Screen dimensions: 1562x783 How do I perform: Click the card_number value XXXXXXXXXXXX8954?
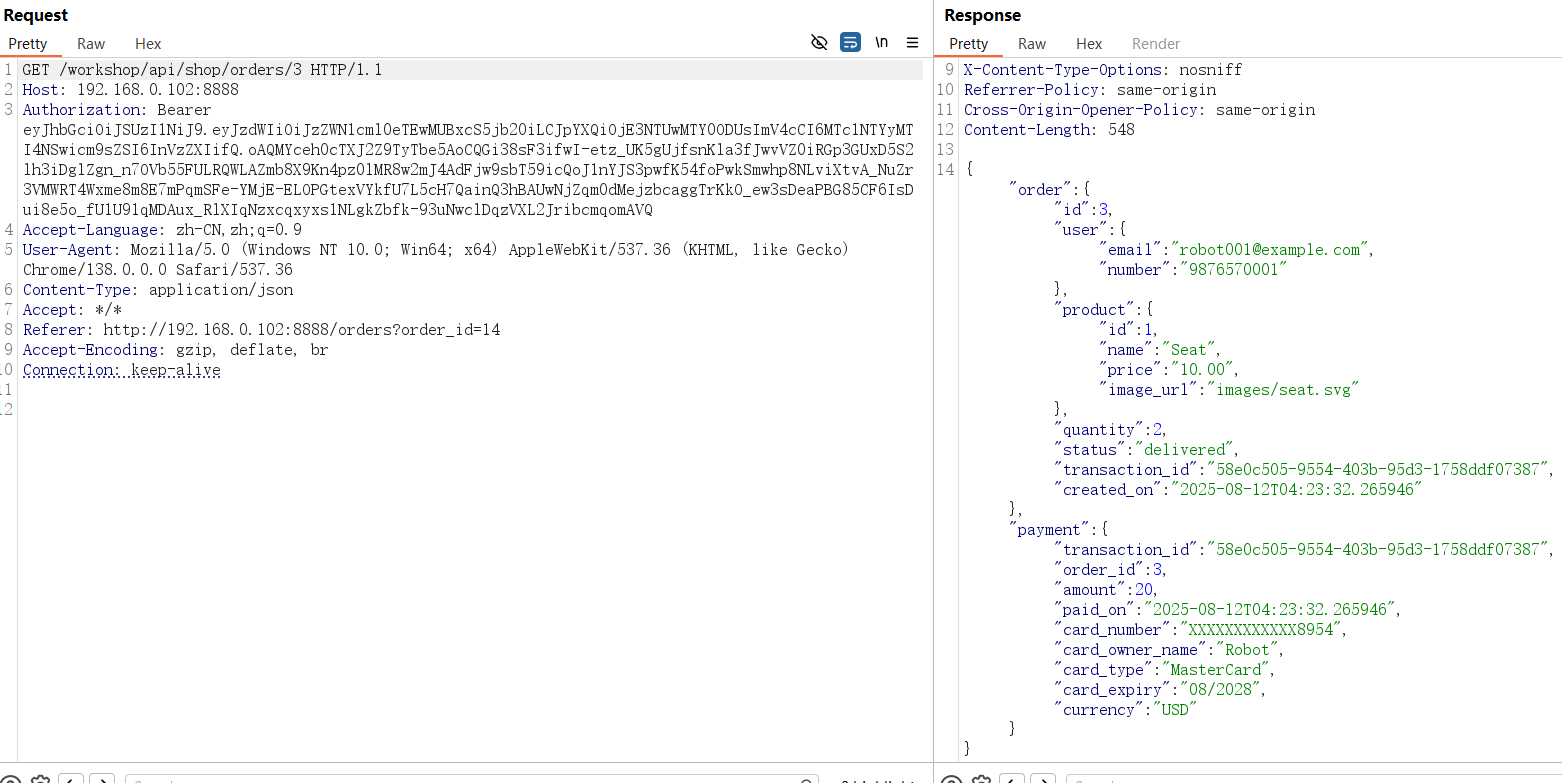point(1261,630)
